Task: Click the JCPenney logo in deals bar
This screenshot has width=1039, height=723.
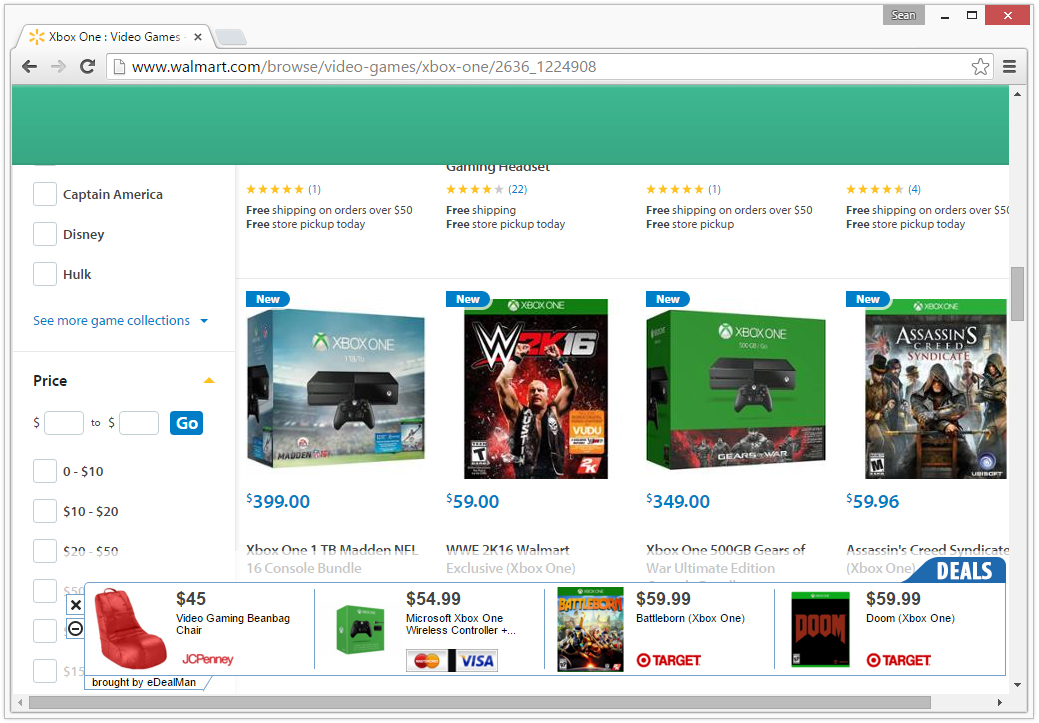Action: point(208,660)
